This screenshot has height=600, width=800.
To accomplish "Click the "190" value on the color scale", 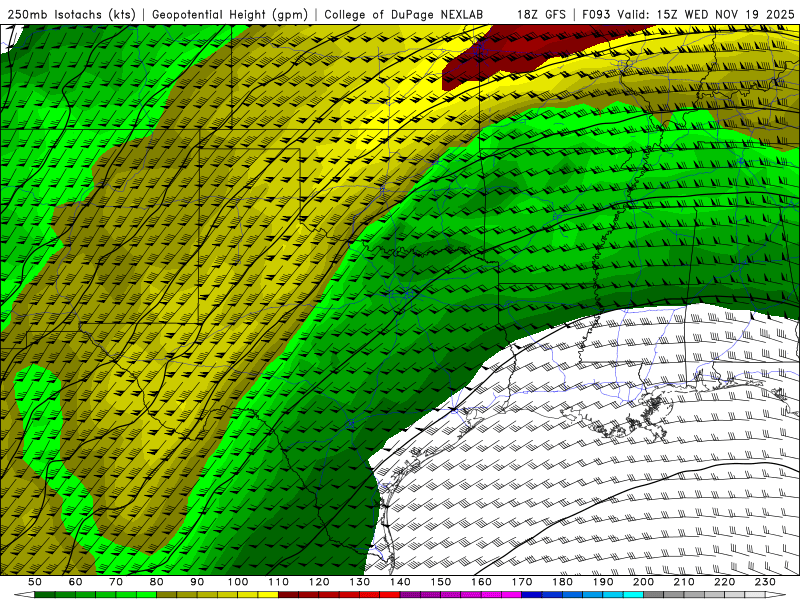I will click(603, 582).
